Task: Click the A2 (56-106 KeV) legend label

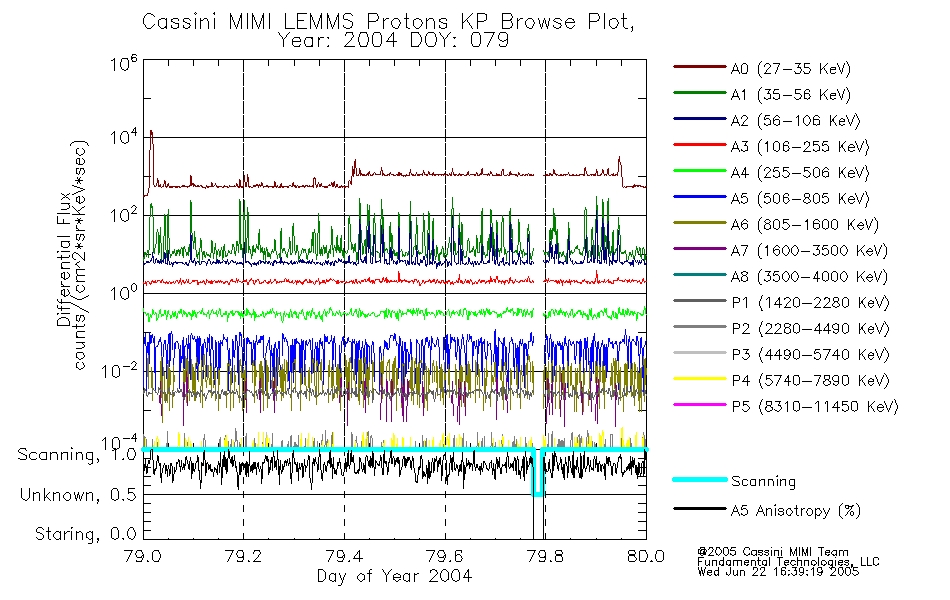Action: [x=795, y=121]
